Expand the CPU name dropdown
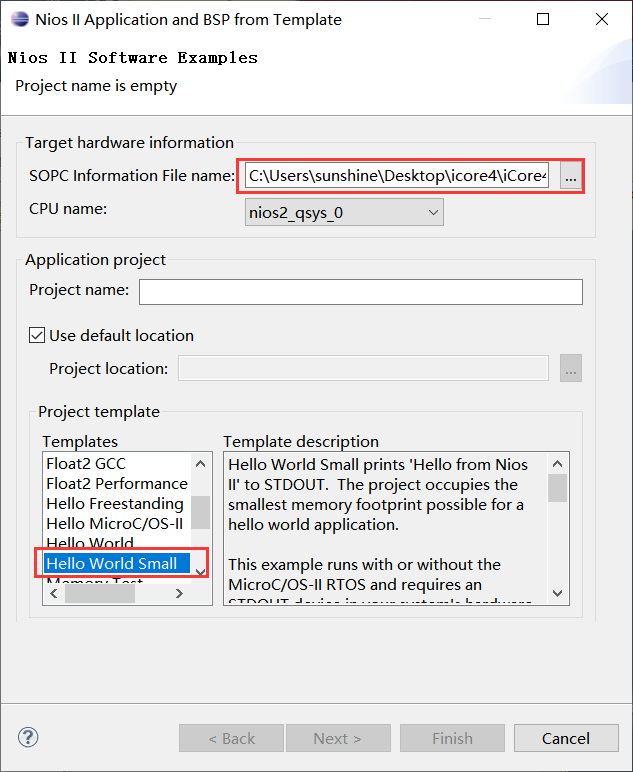Viewport: 633px width, 772px height. click(344, 212)
